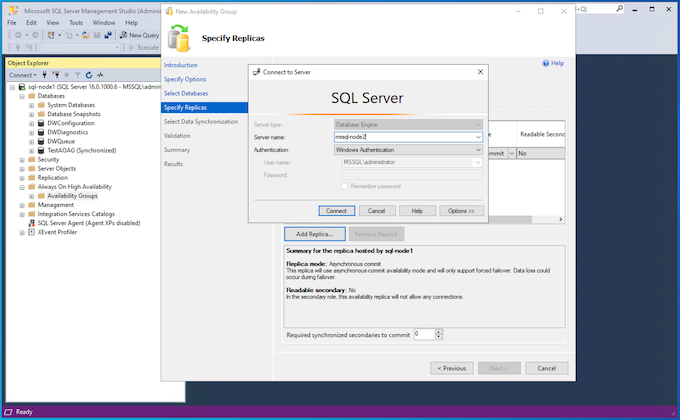Click the New Project icon in SSMS toolbar
The height and width of the screenshot is (420, 680).
(x=51, y=35)
